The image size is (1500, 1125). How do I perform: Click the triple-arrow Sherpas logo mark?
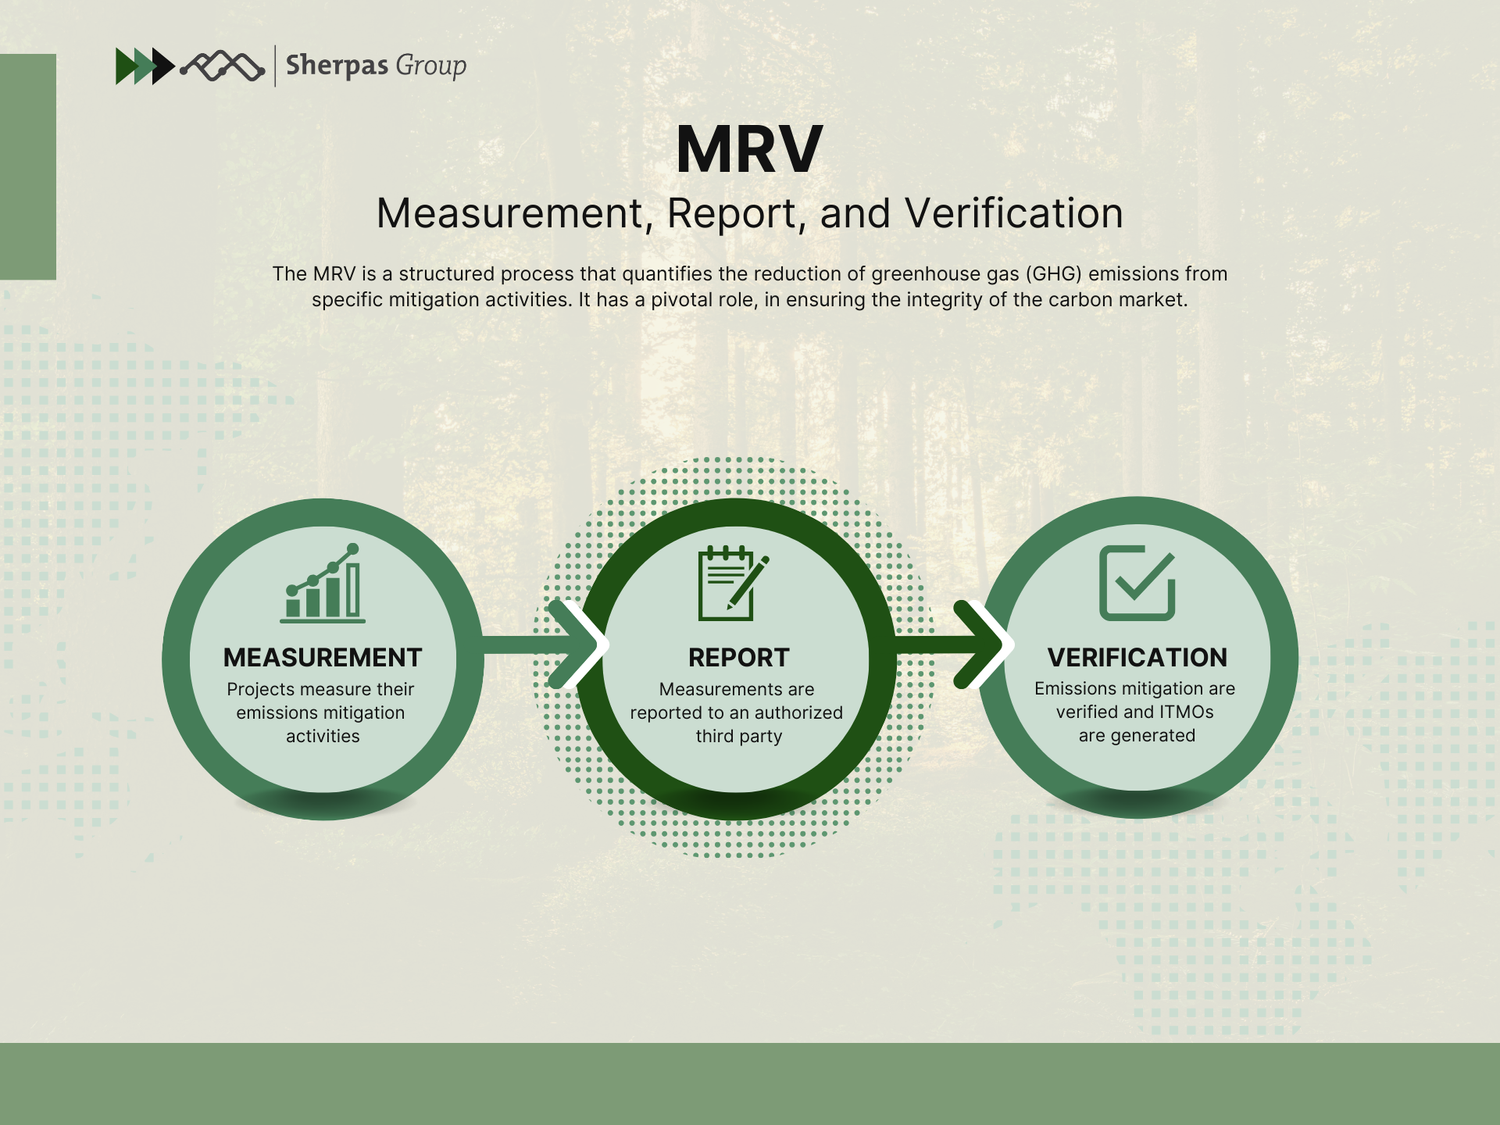(143, 66)
